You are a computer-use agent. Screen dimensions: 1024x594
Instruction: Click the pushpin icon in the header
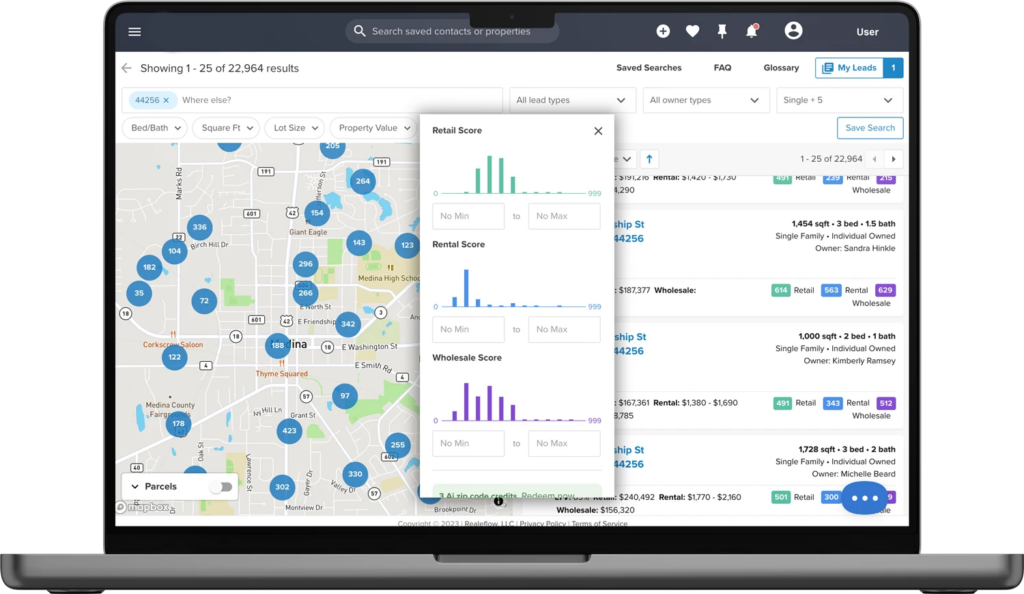click(722, 31)
